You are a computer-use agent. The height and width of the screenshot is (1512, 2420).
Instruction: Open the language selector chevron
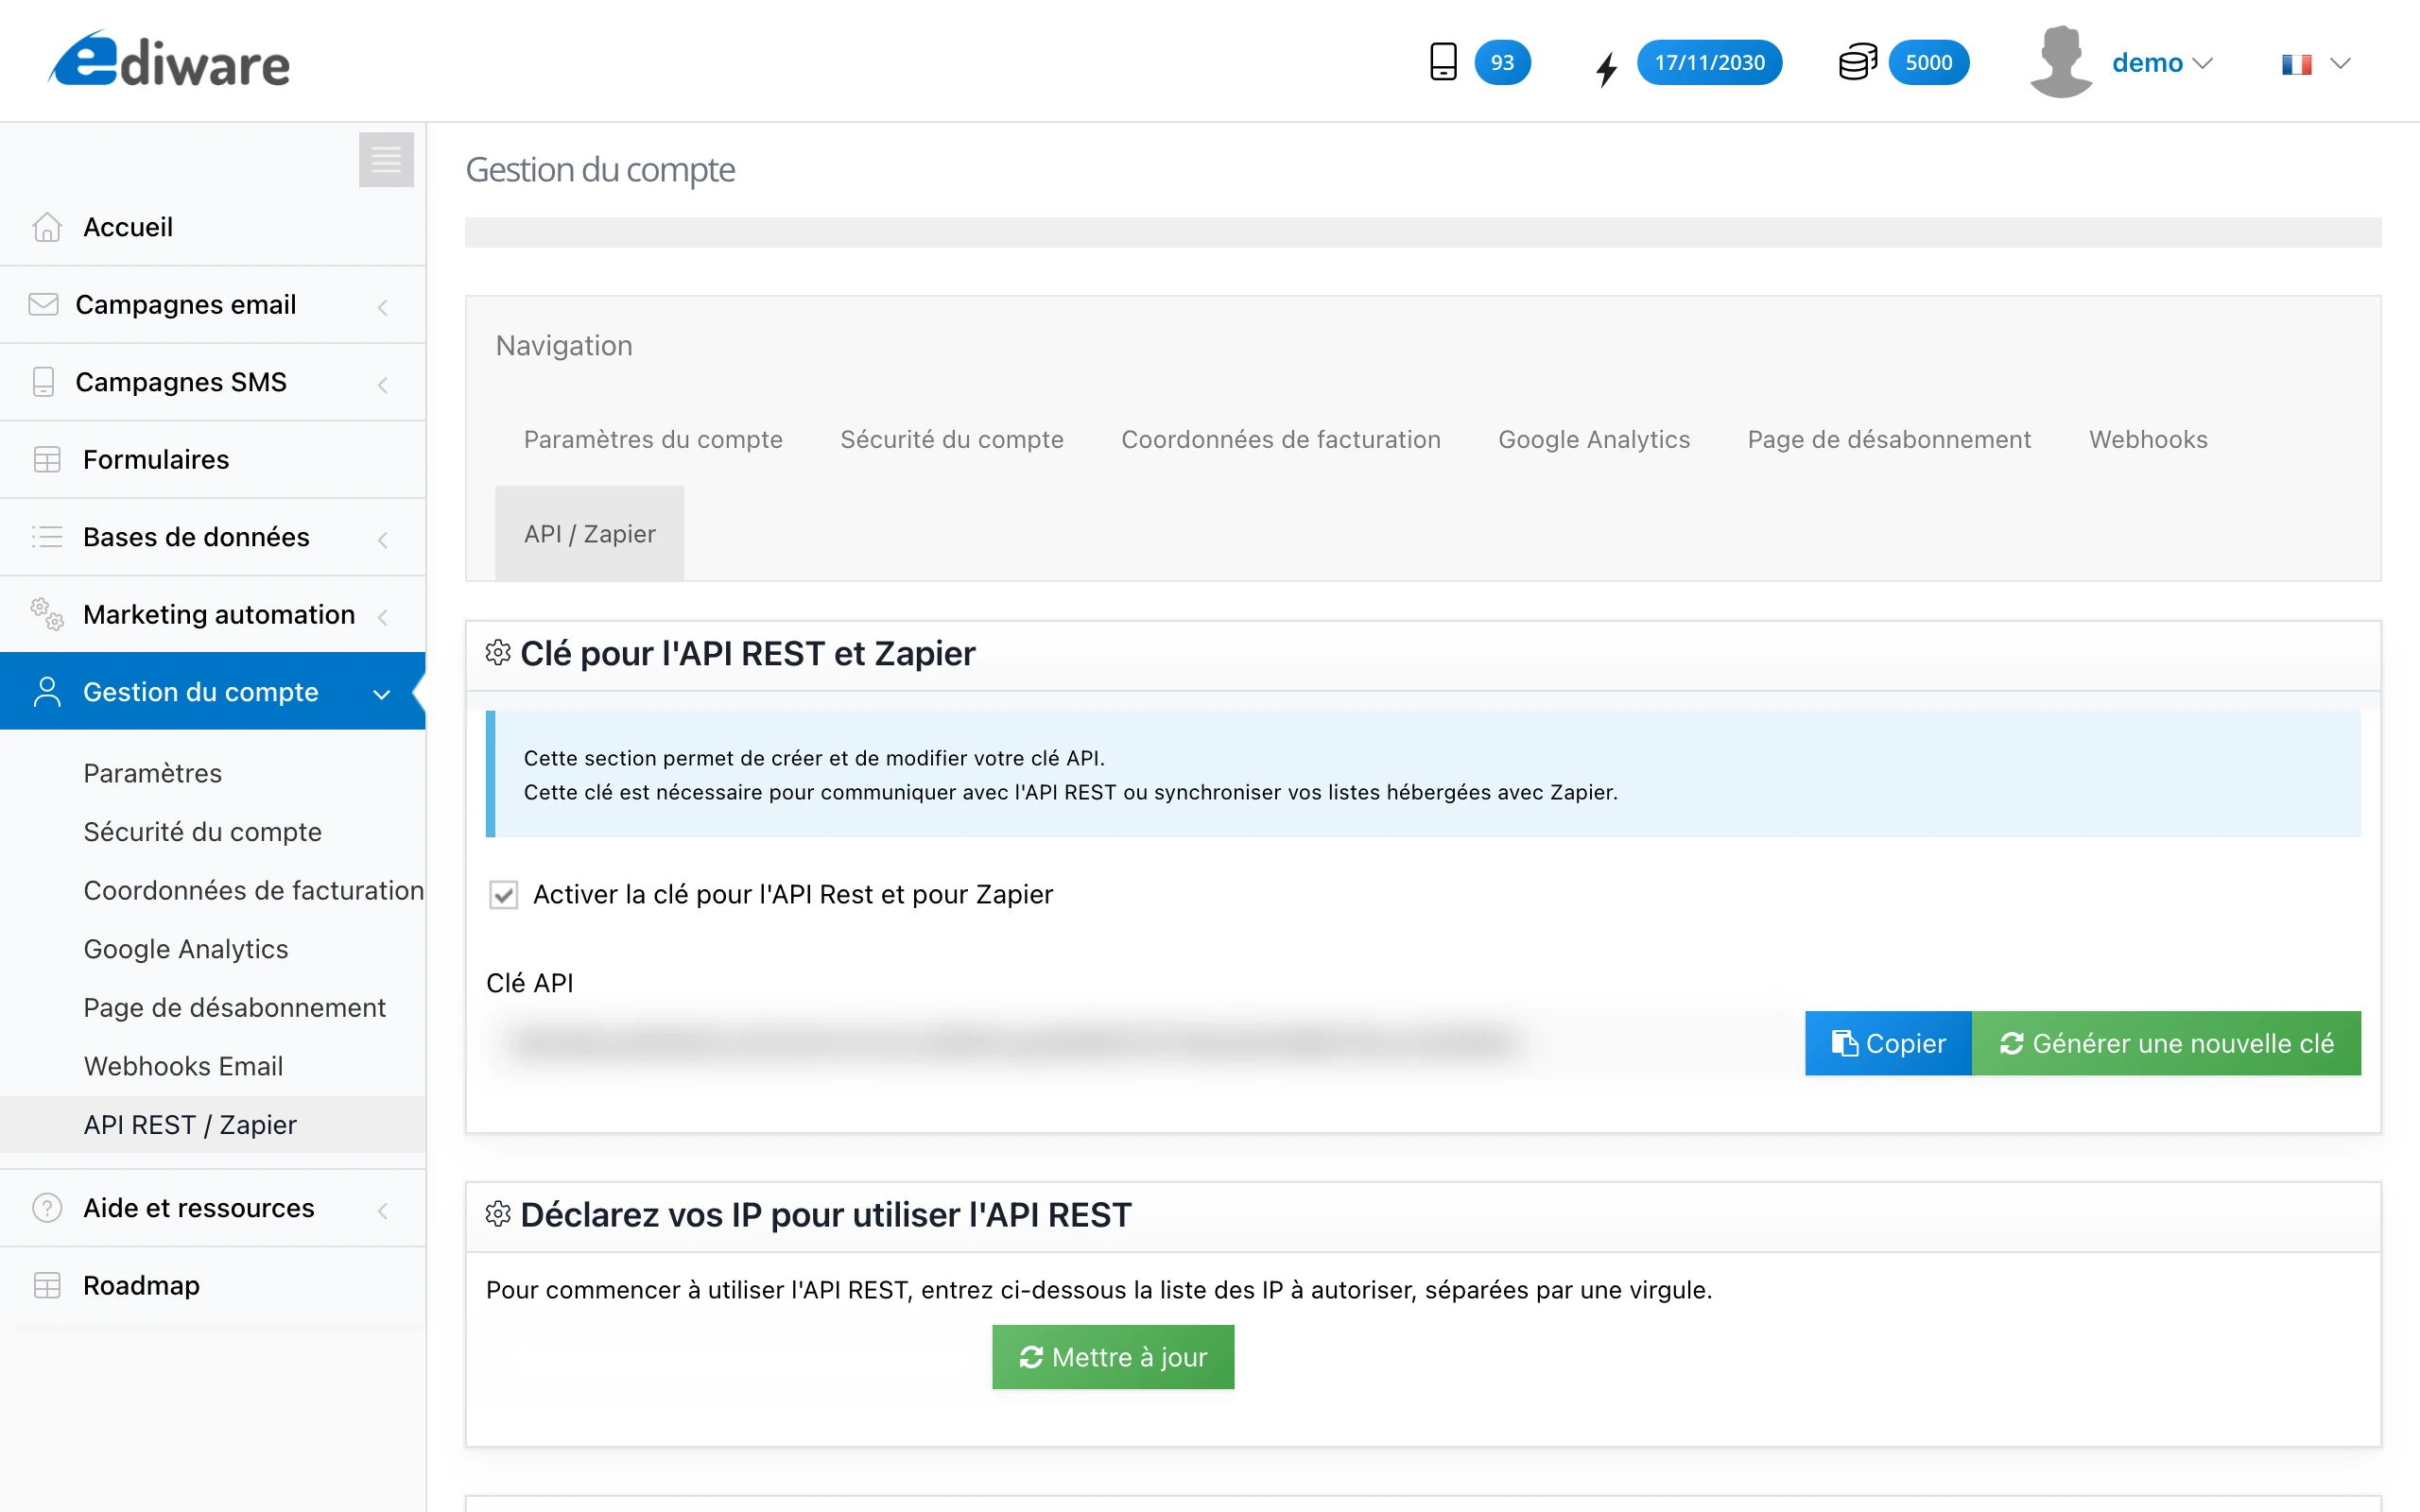click(2340, 64)
